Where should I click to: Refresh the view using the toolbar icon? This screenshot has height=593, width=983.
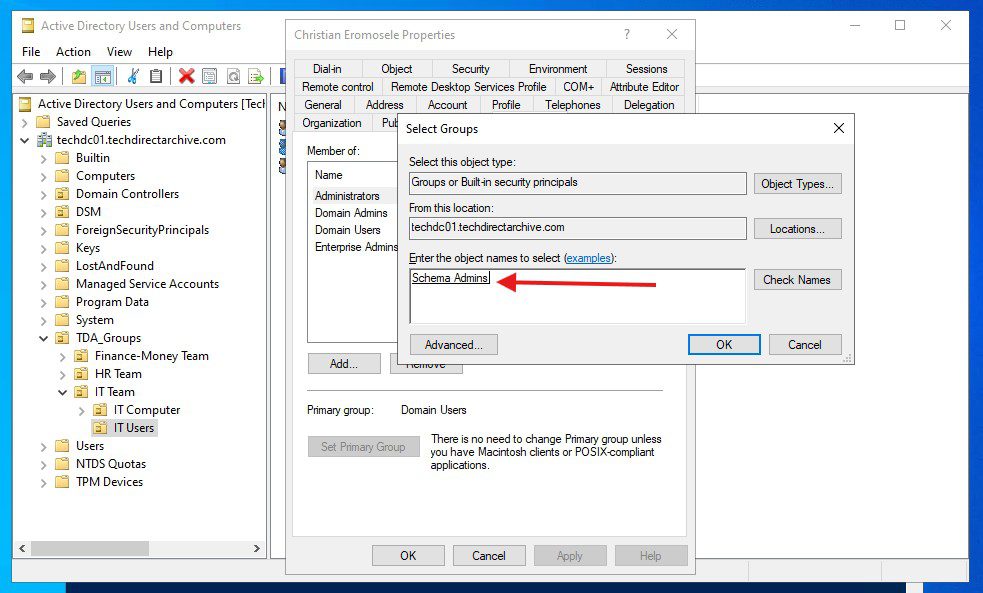(234, 75)
